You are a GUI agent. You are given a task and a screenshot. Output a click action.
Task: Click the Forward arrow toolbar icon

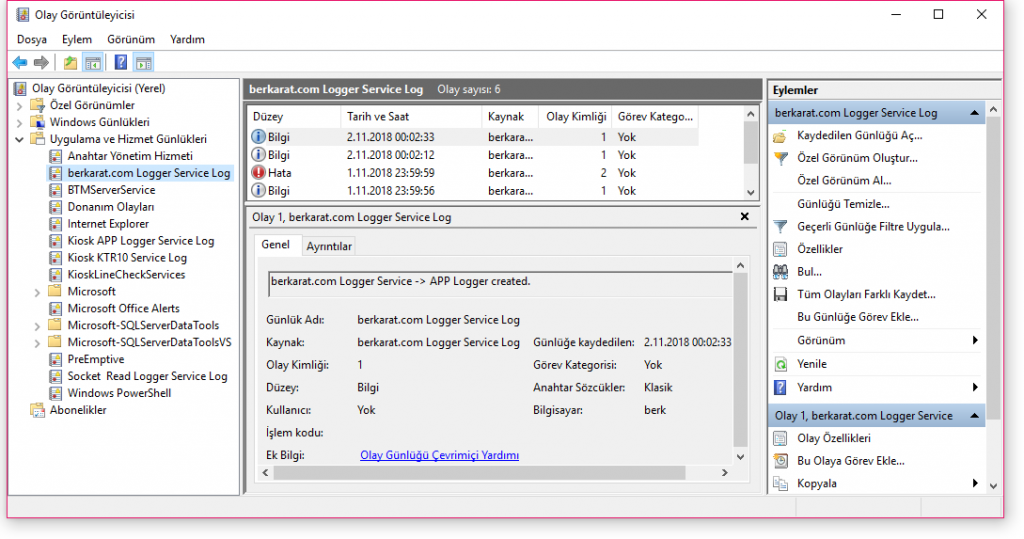click(x=41, y=63)
